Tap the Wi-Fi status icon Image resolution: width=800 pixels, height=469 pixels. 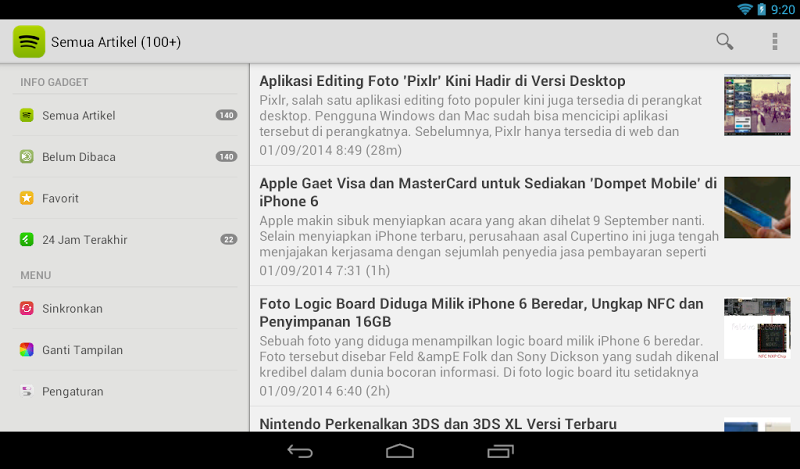tap(745, 9)
